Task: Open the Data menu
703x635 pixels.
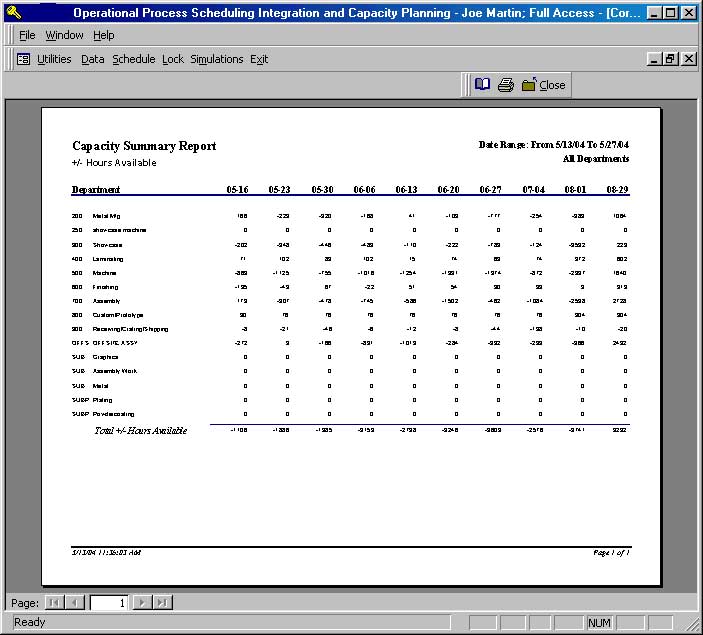Action: pyautogui.click(x=92, y=59)
